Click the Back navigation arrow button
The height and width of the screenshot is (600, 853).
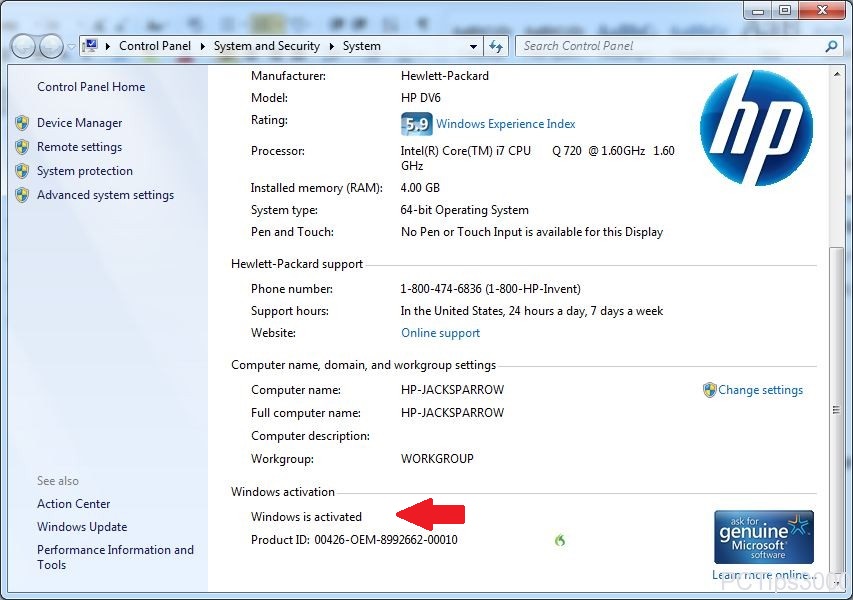coord(23,46)
